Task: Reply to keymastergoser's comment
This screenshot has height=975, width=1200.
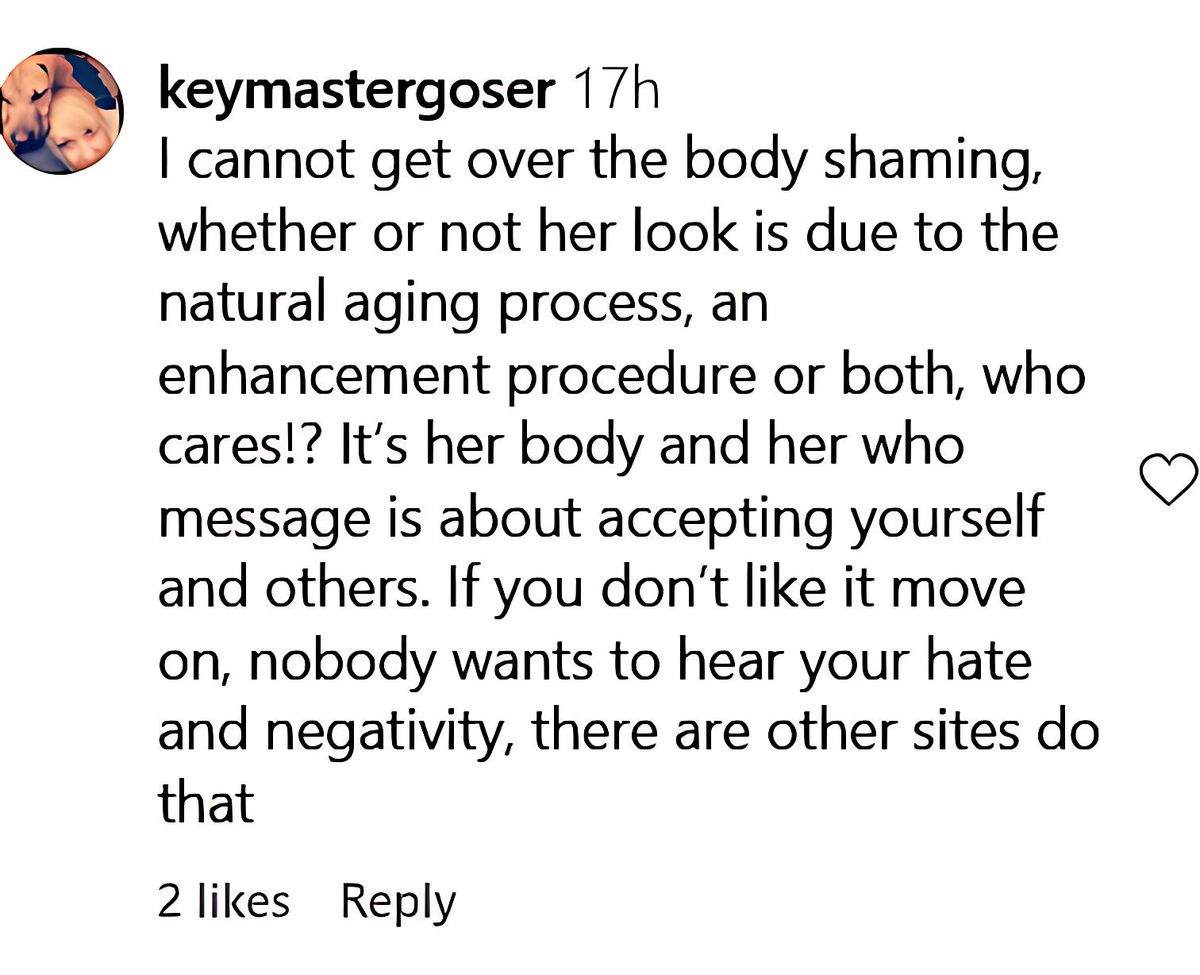Action: click(398, 902)
